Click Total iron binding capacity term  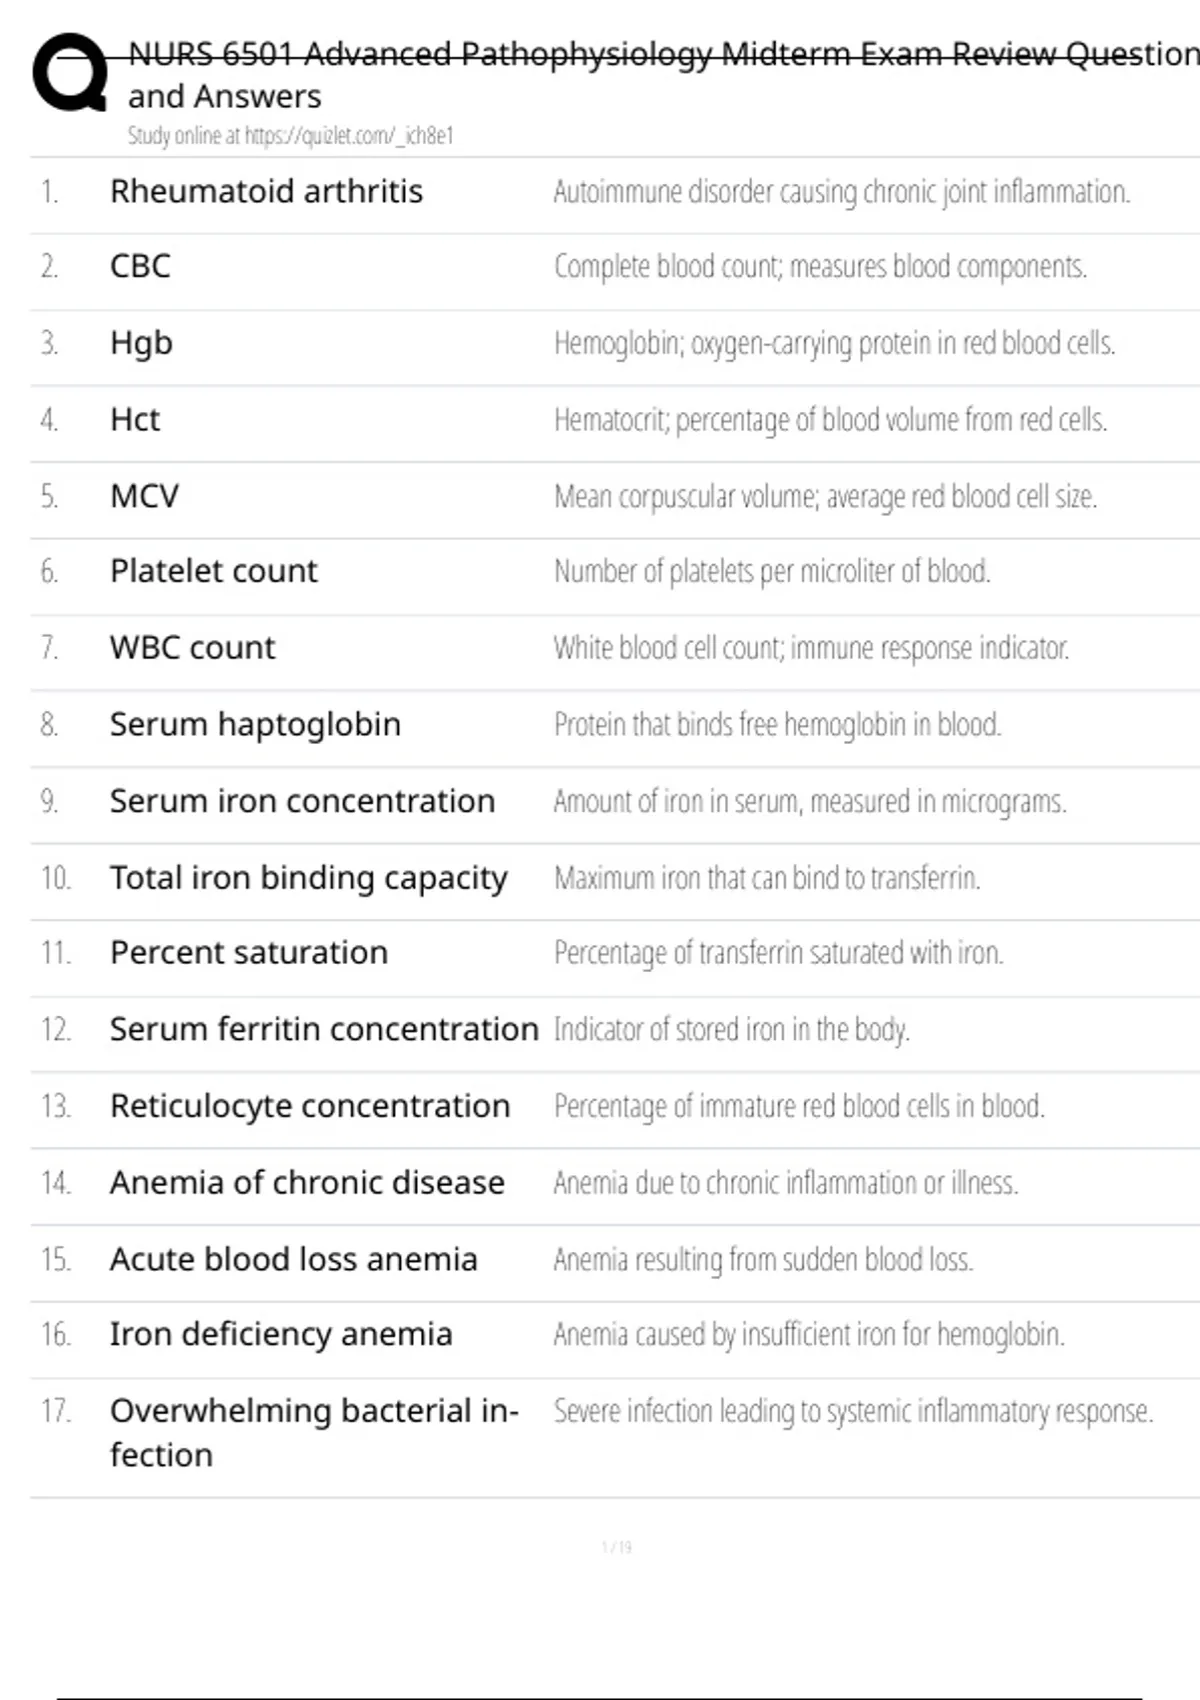click(x=308, y=878)
